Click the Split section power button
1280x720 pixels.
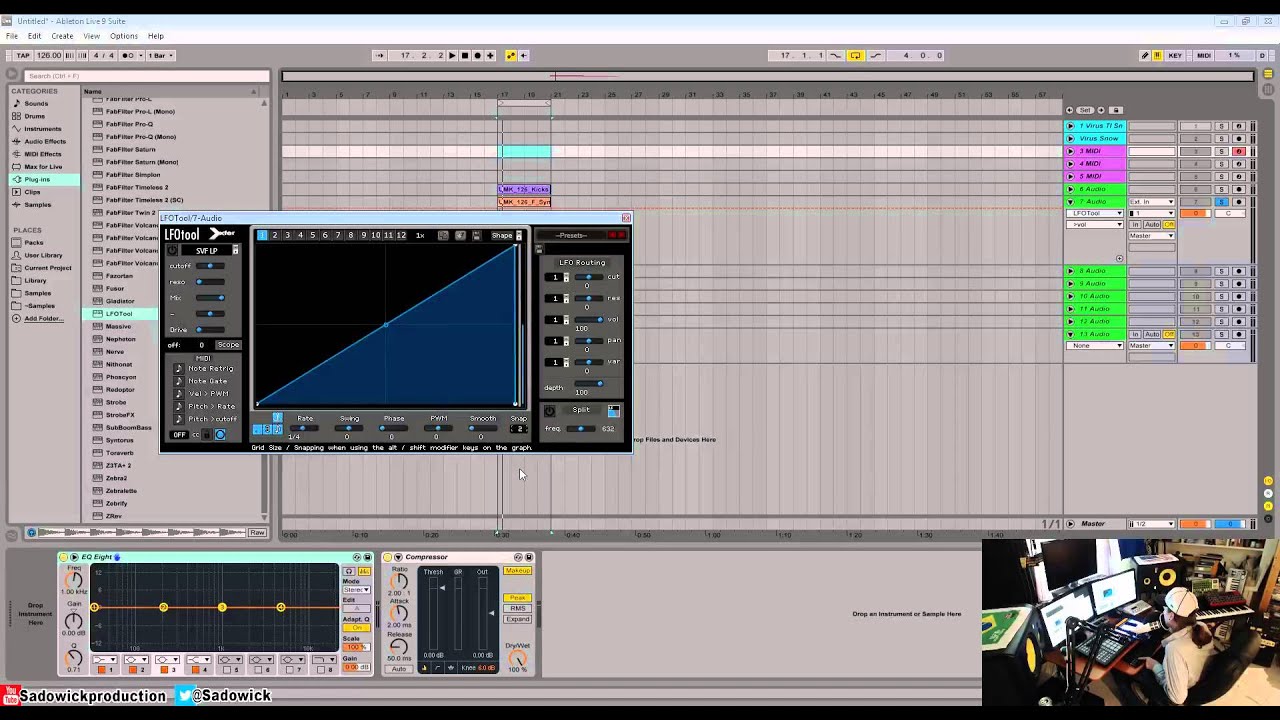(549, 410)
